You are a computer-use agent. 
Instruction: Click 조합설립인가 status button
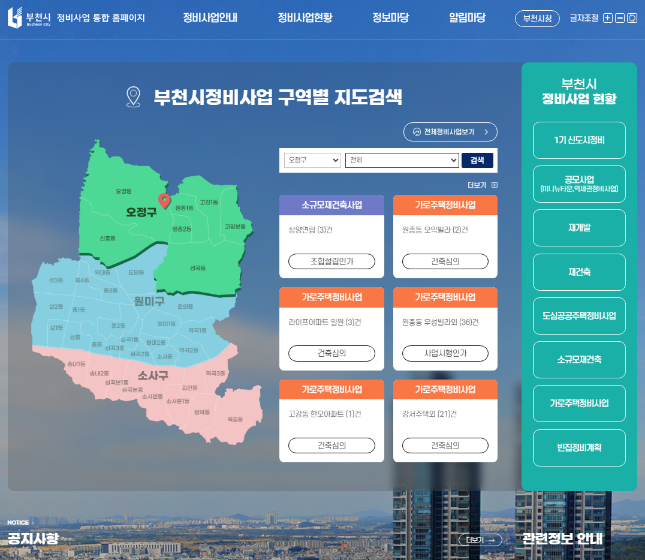pos(331,261)
